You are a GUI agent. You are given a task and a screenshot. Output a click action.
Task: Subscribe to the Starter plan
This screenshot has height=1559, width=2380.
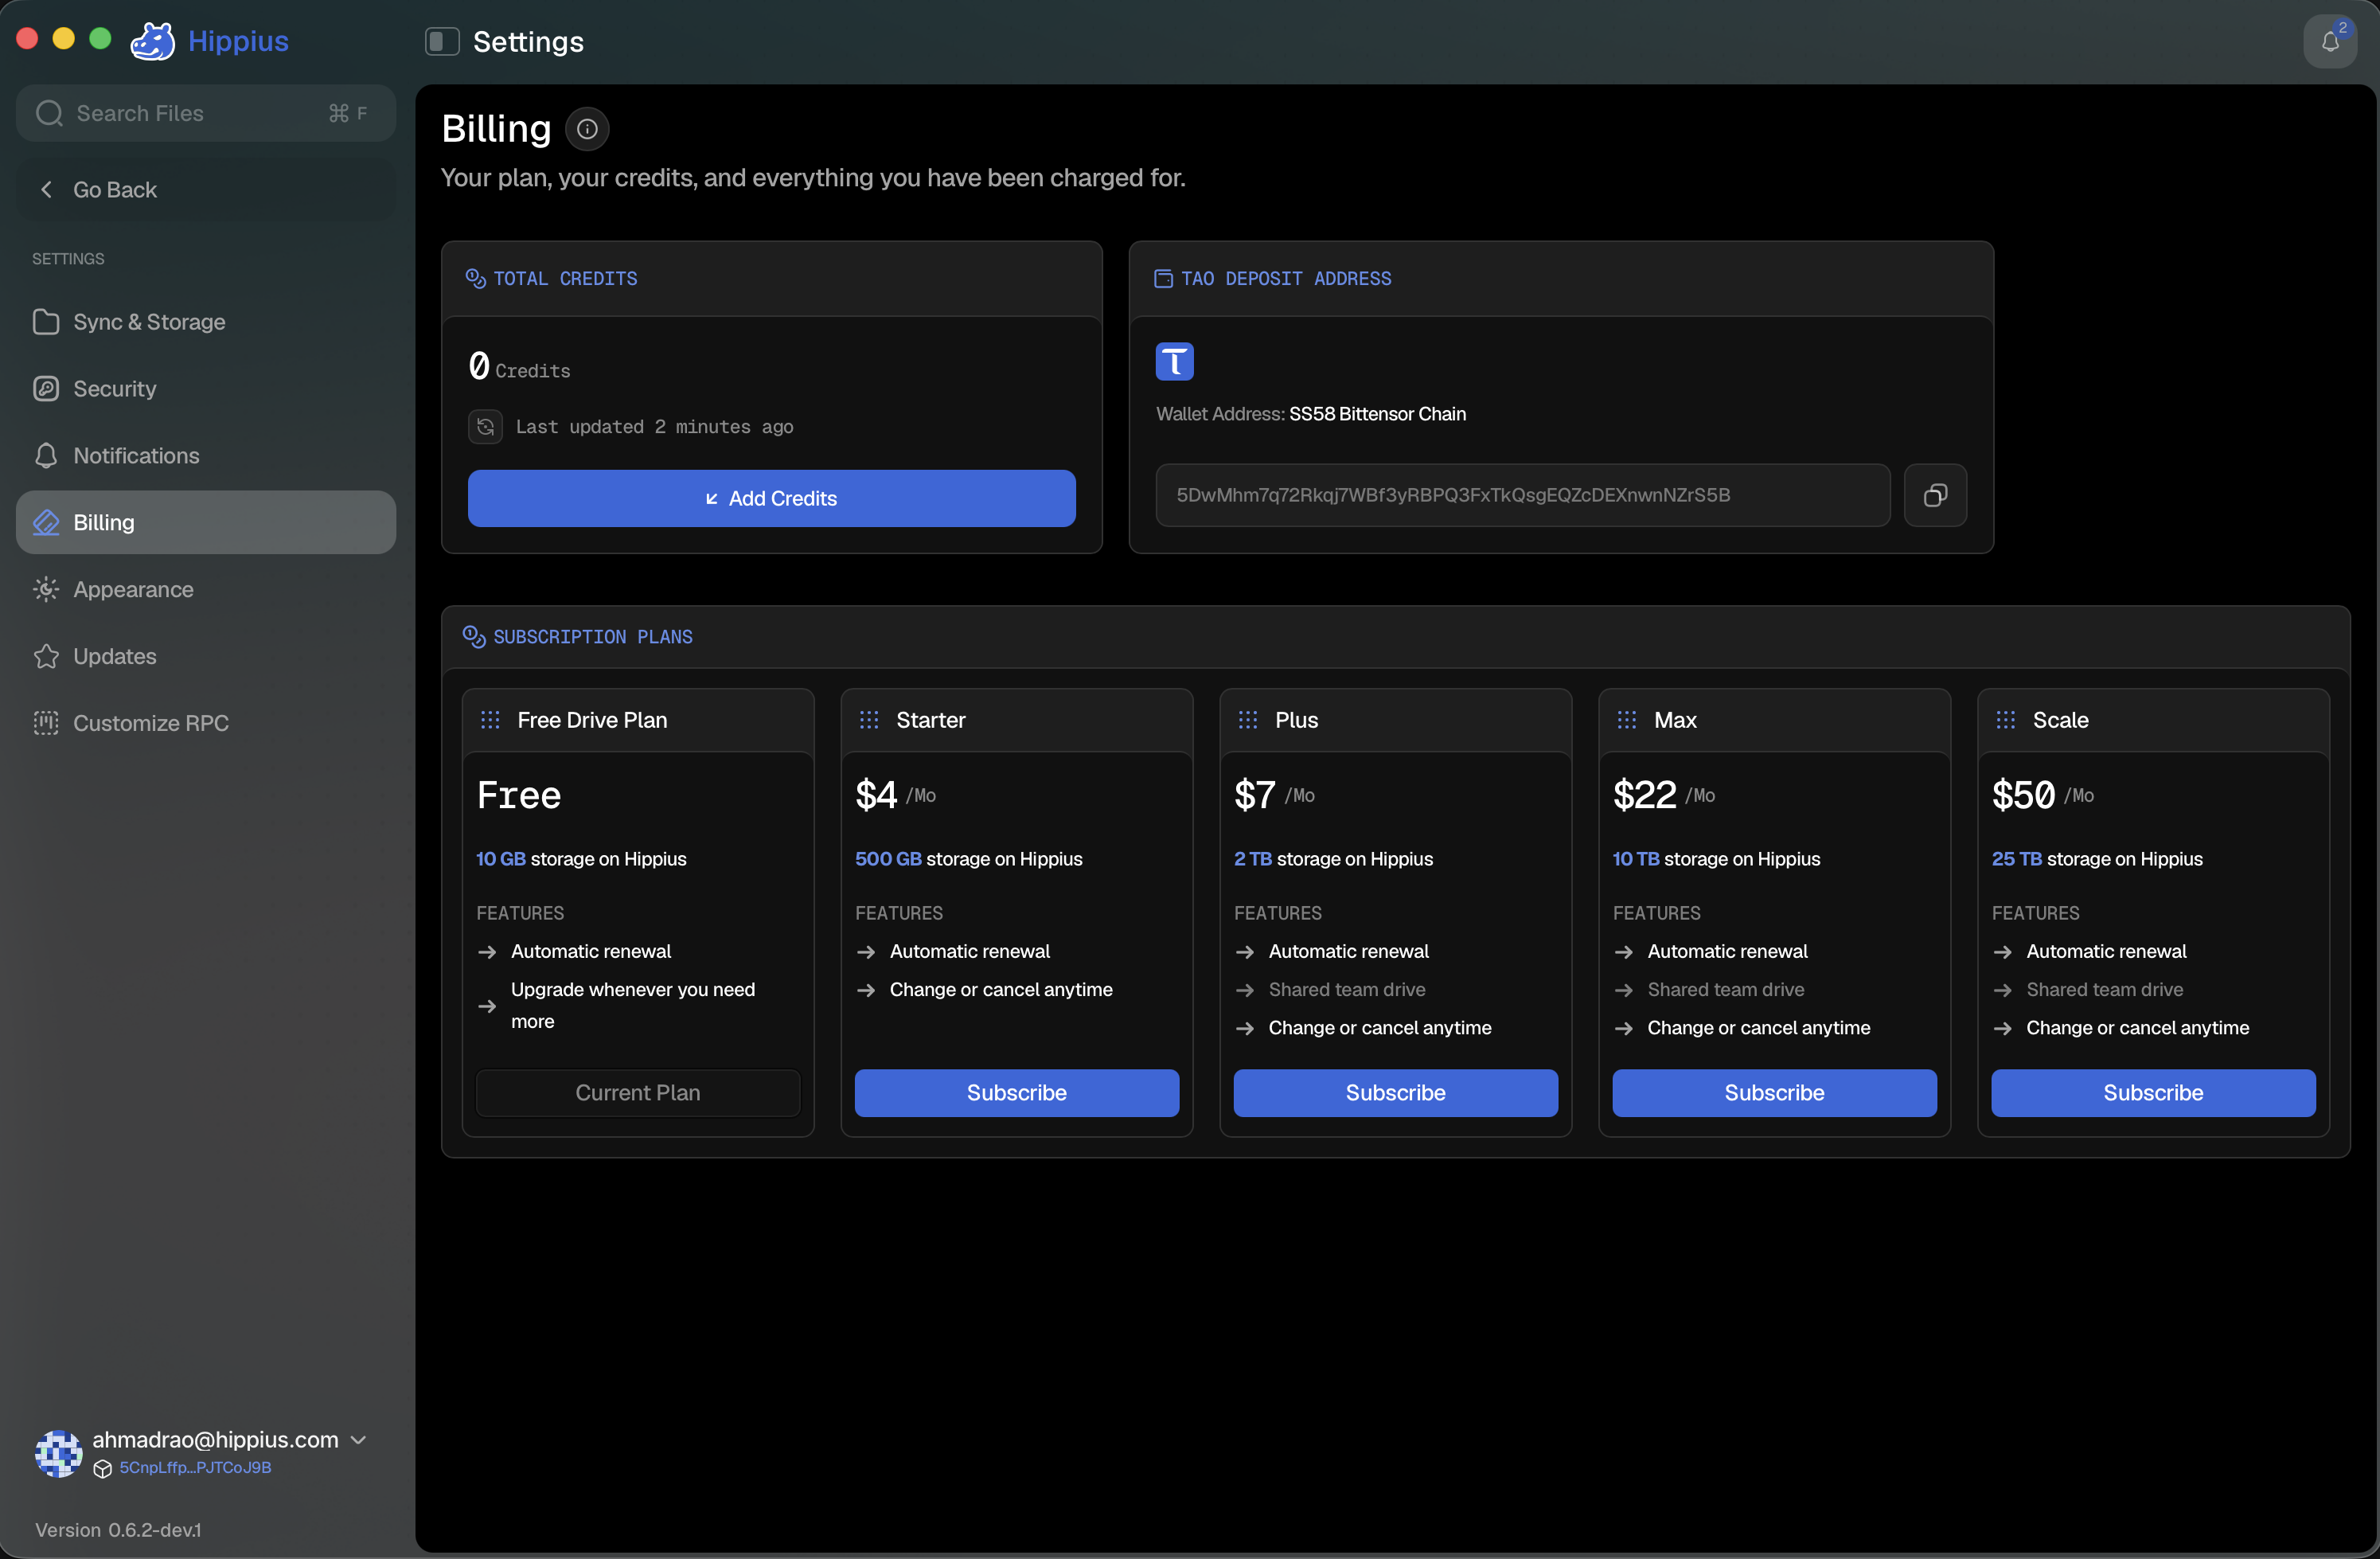[1017, 1093]
